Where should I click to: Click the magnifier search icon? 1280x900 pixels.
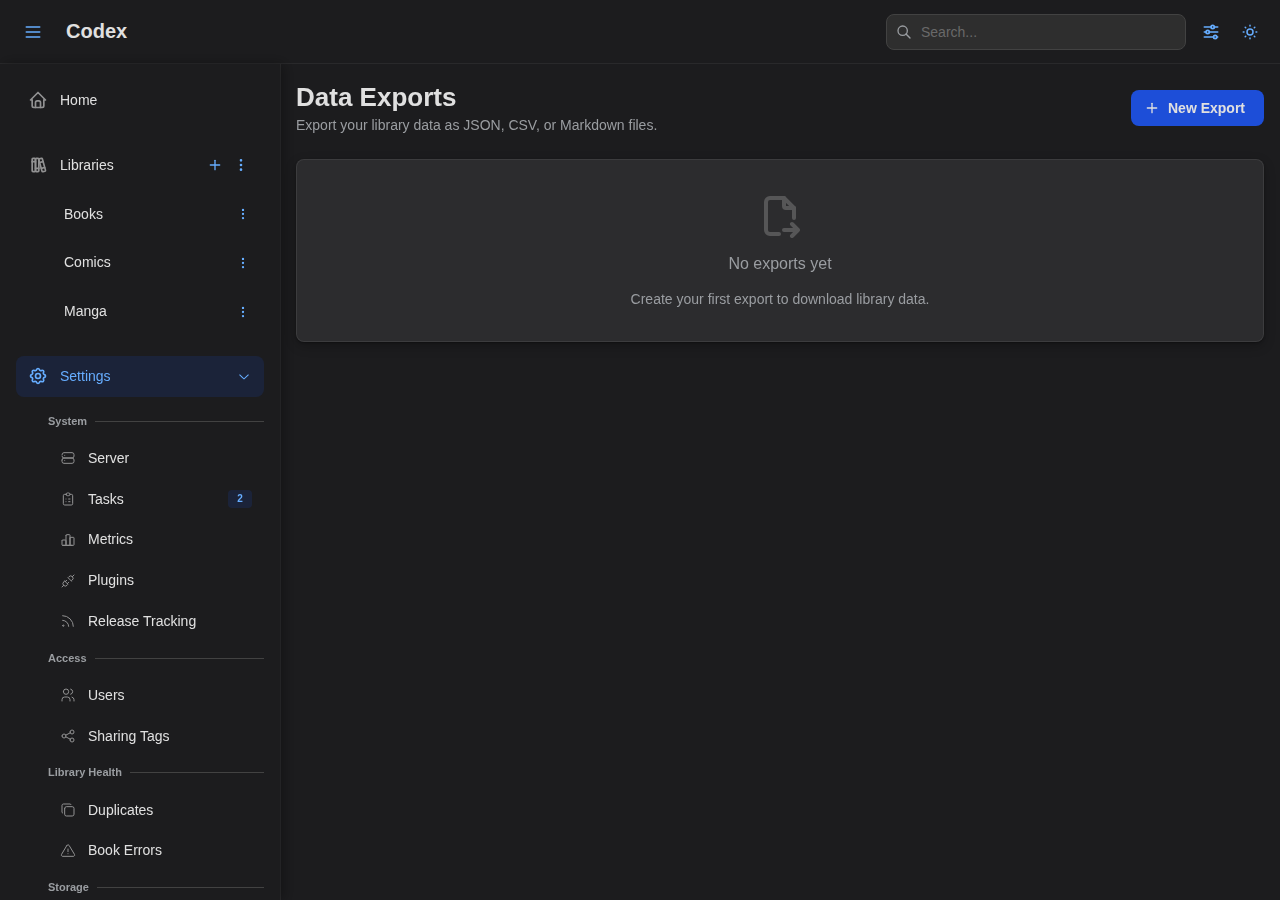point(904,32)
